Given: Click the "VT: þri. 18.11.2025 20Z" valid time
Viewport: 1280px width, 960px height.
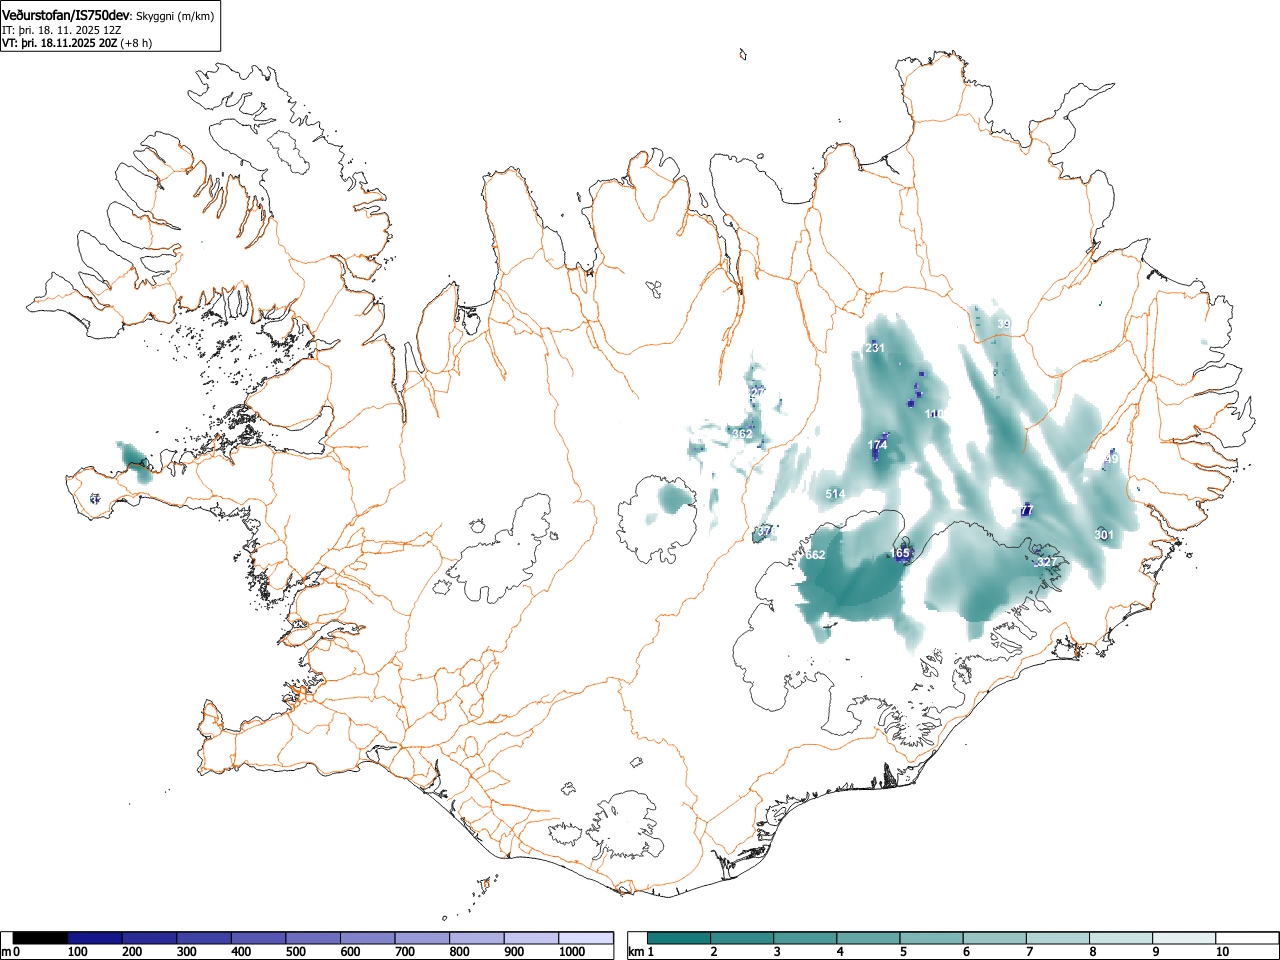Looking at the screenshot, I should point(59,44).
